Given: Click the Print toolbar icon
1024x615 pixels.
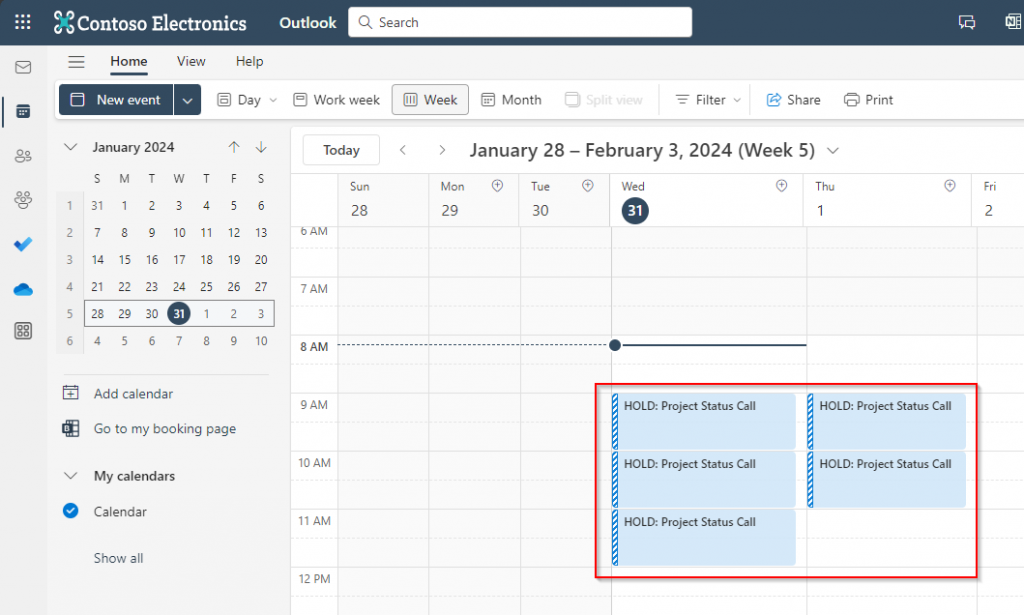Looking at the screenshot, I should [x=868, y=100].
